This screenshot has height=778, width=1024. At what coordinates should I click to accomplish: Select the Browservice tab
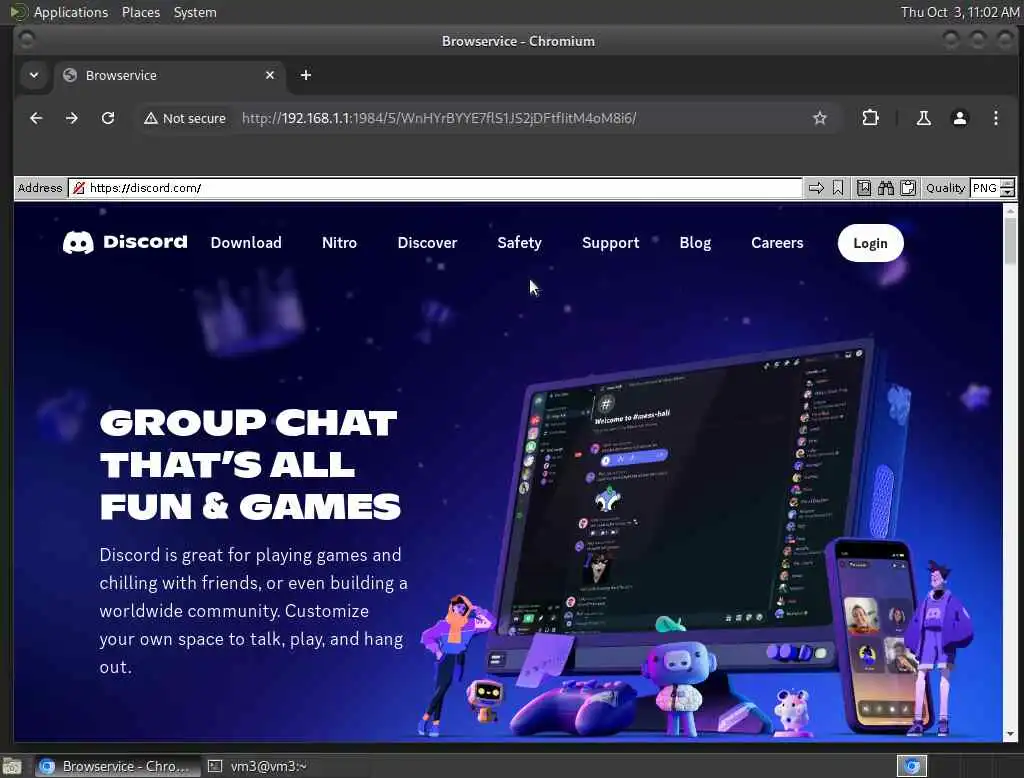pos(169,75)
